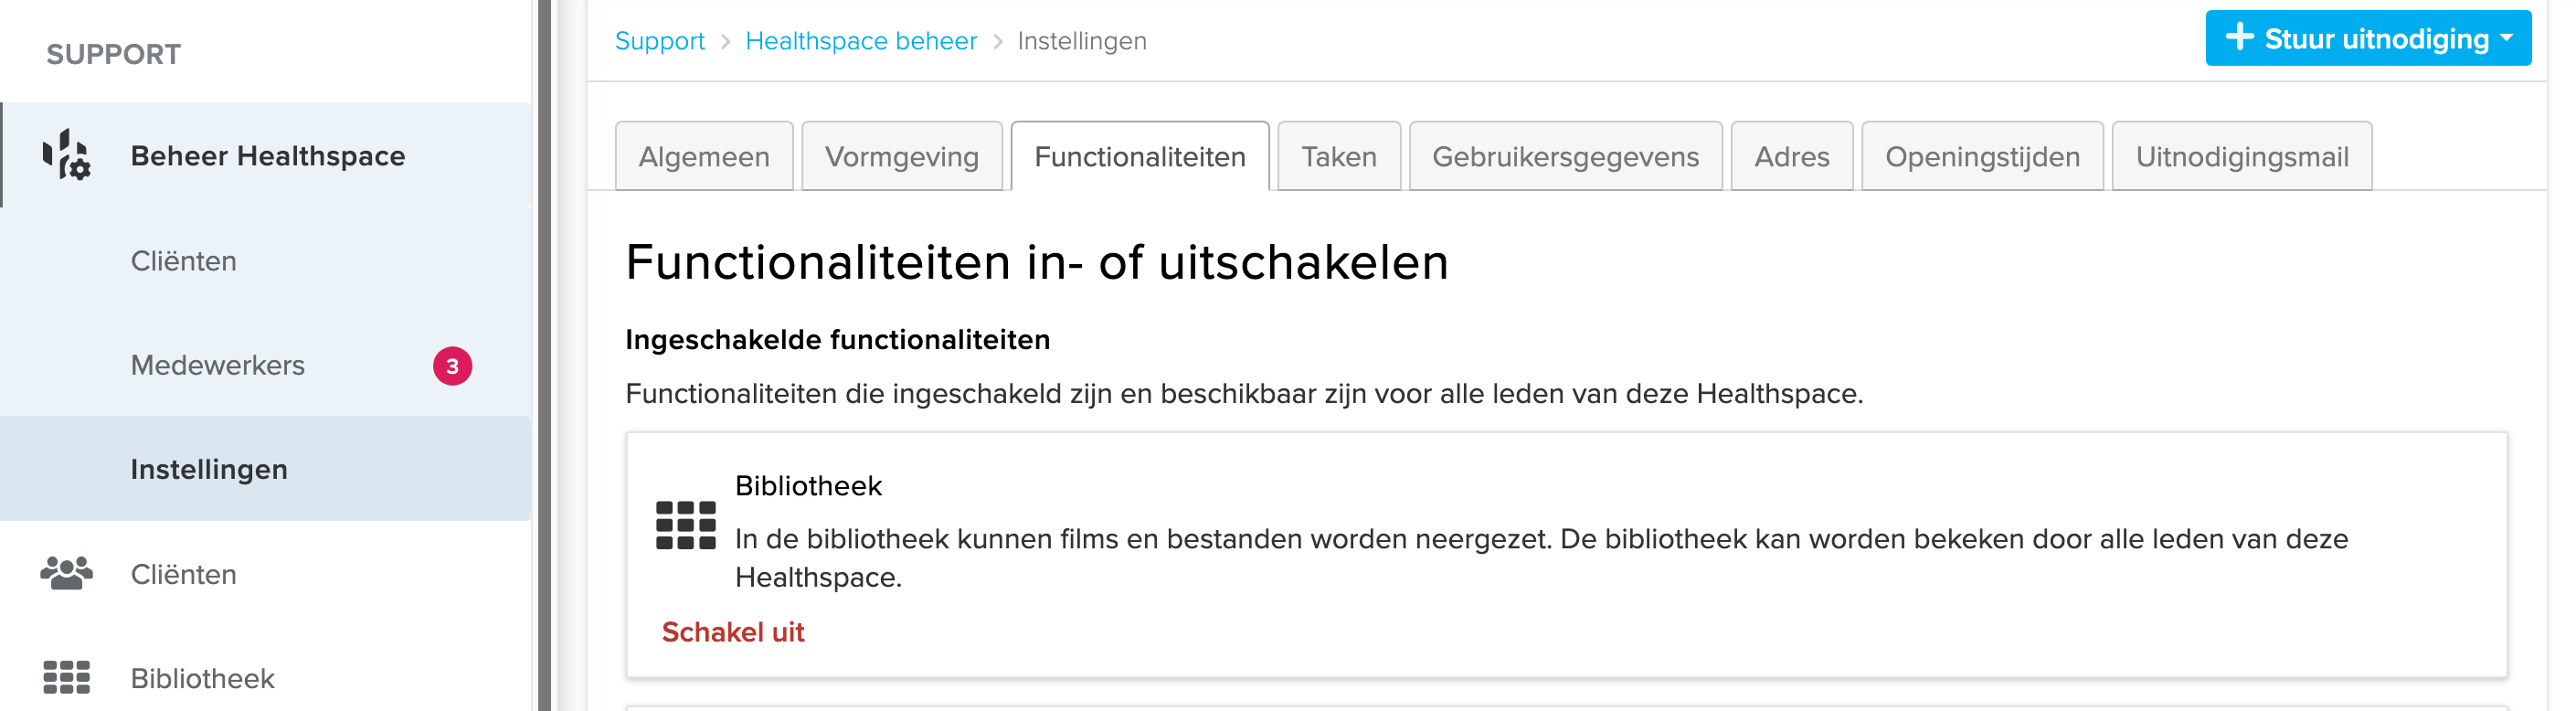Screen dimensions: 2576x711
Task: Open the Healthspace beheer breadcrumb link
Action: (x=861, y=41)
